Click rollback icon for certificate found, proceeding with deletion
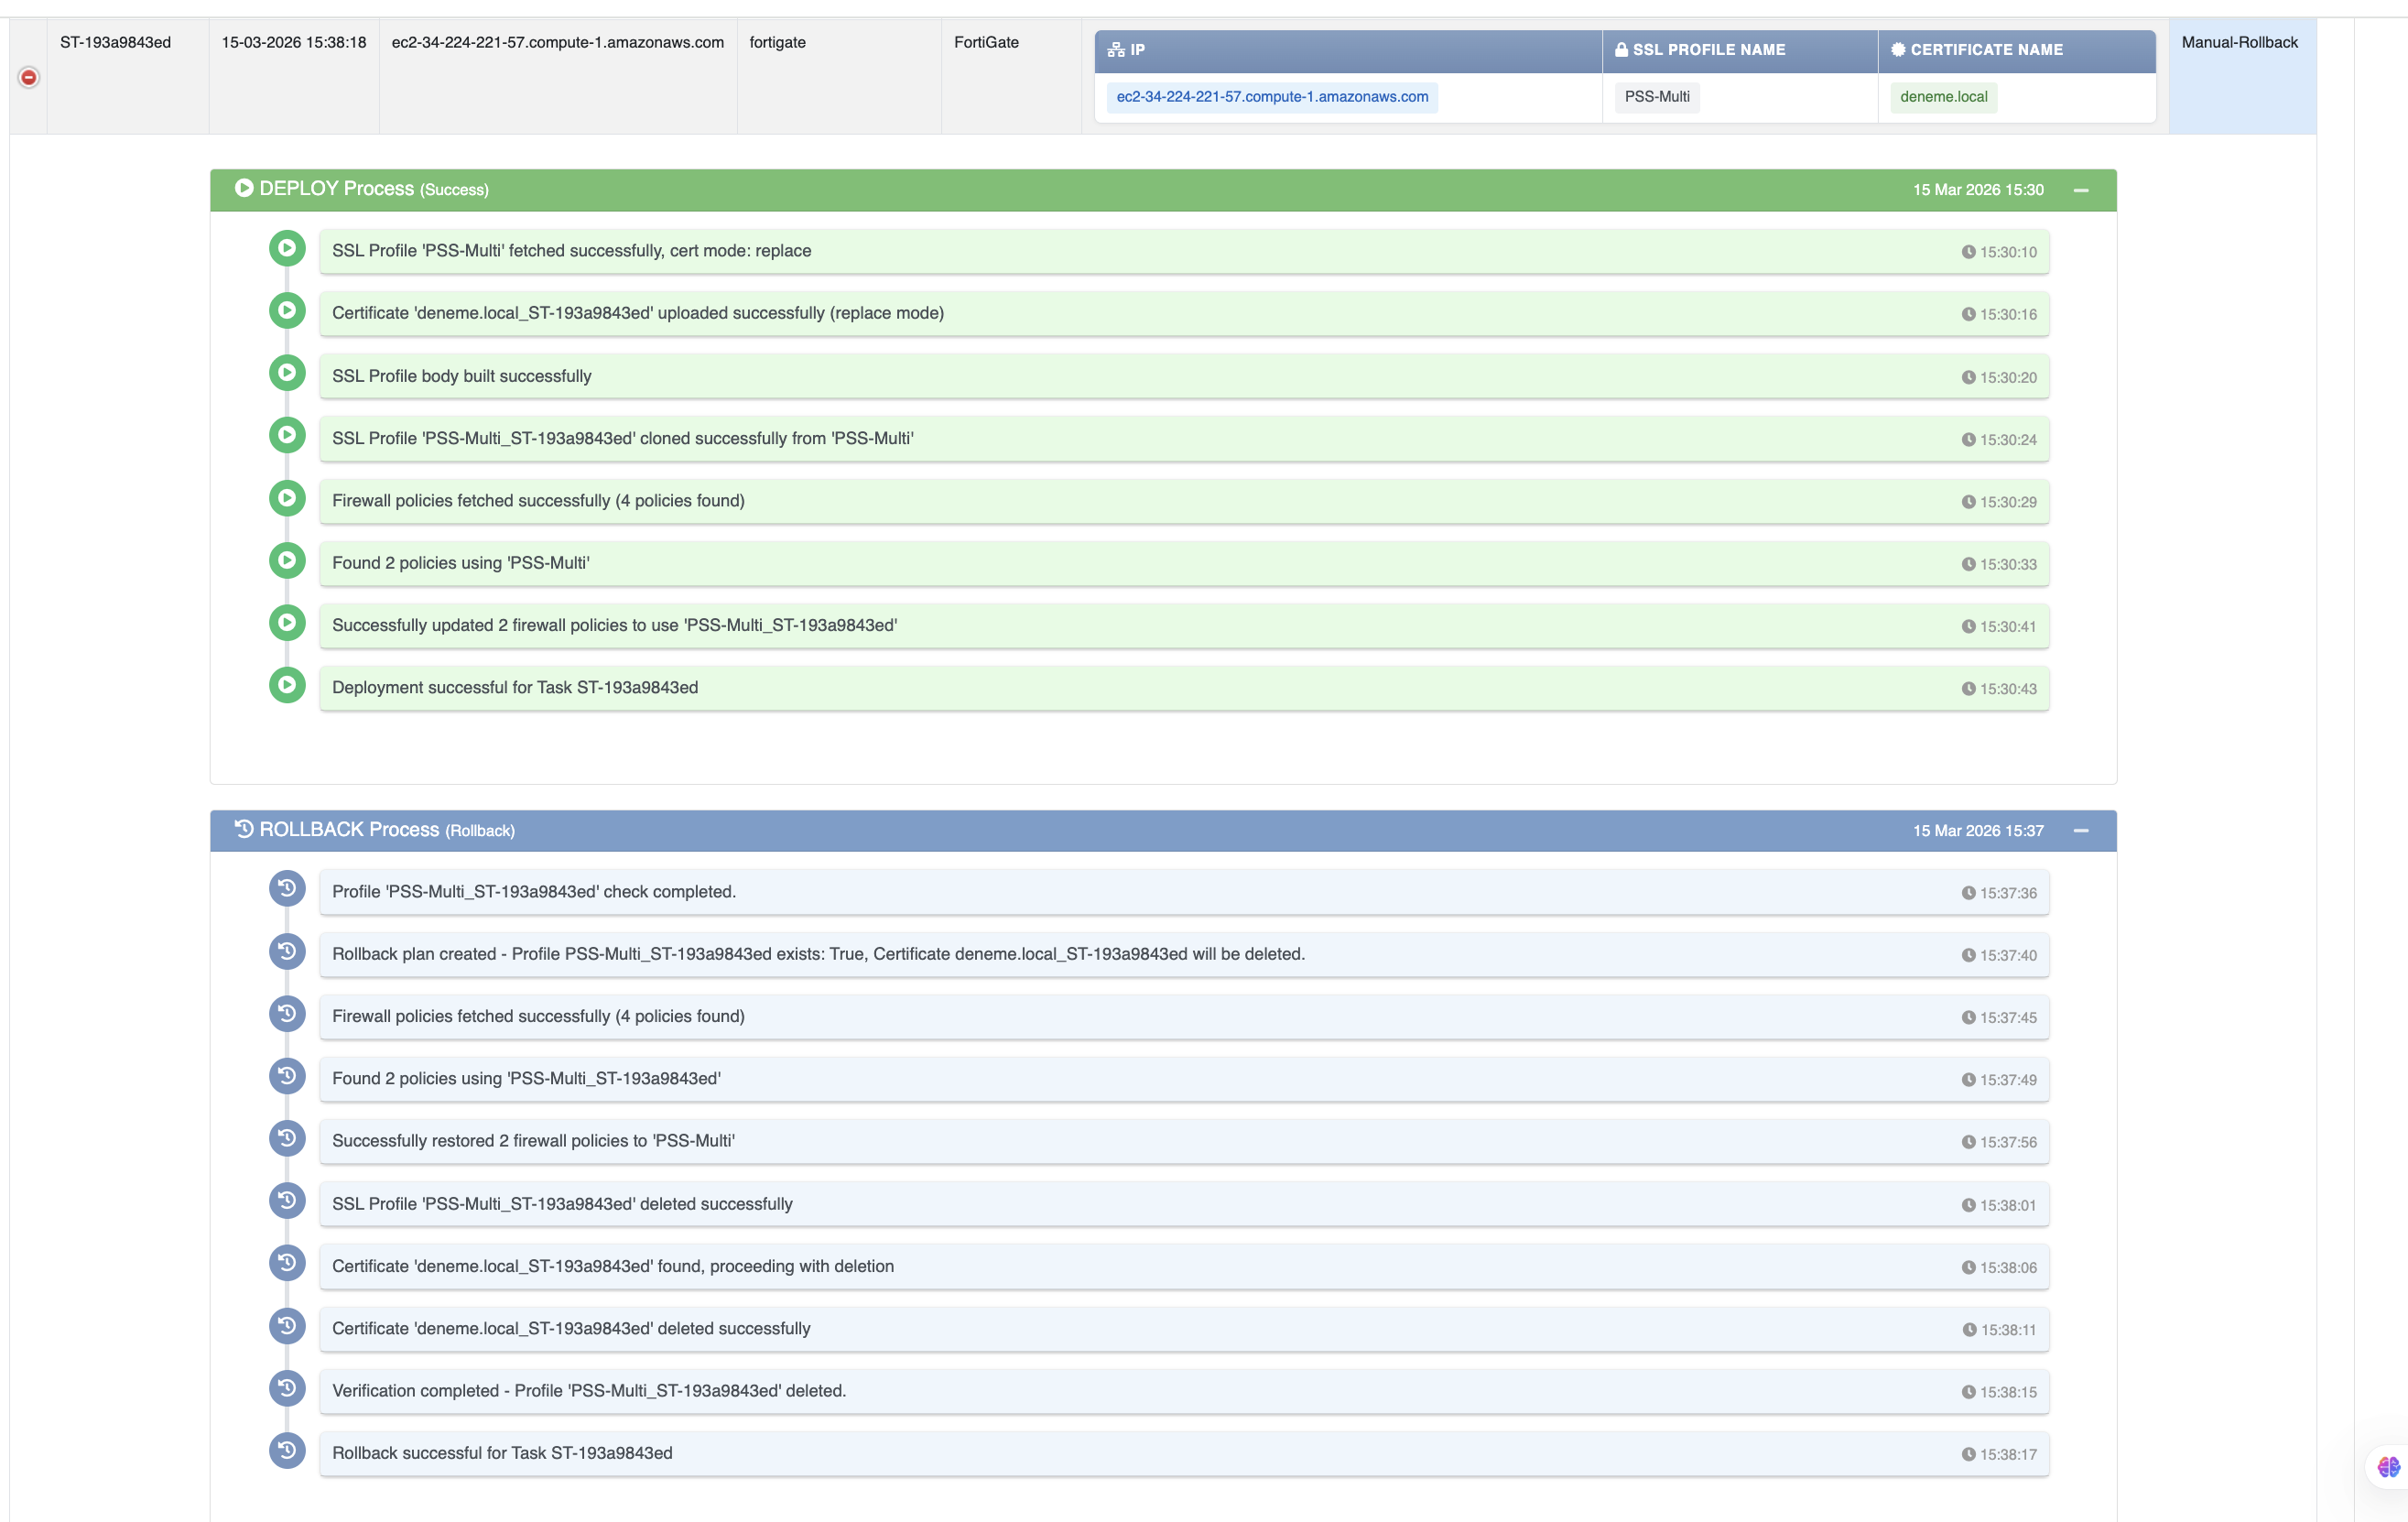The height and width of the screenshot is (1522, 2408). pos(287,1263)
